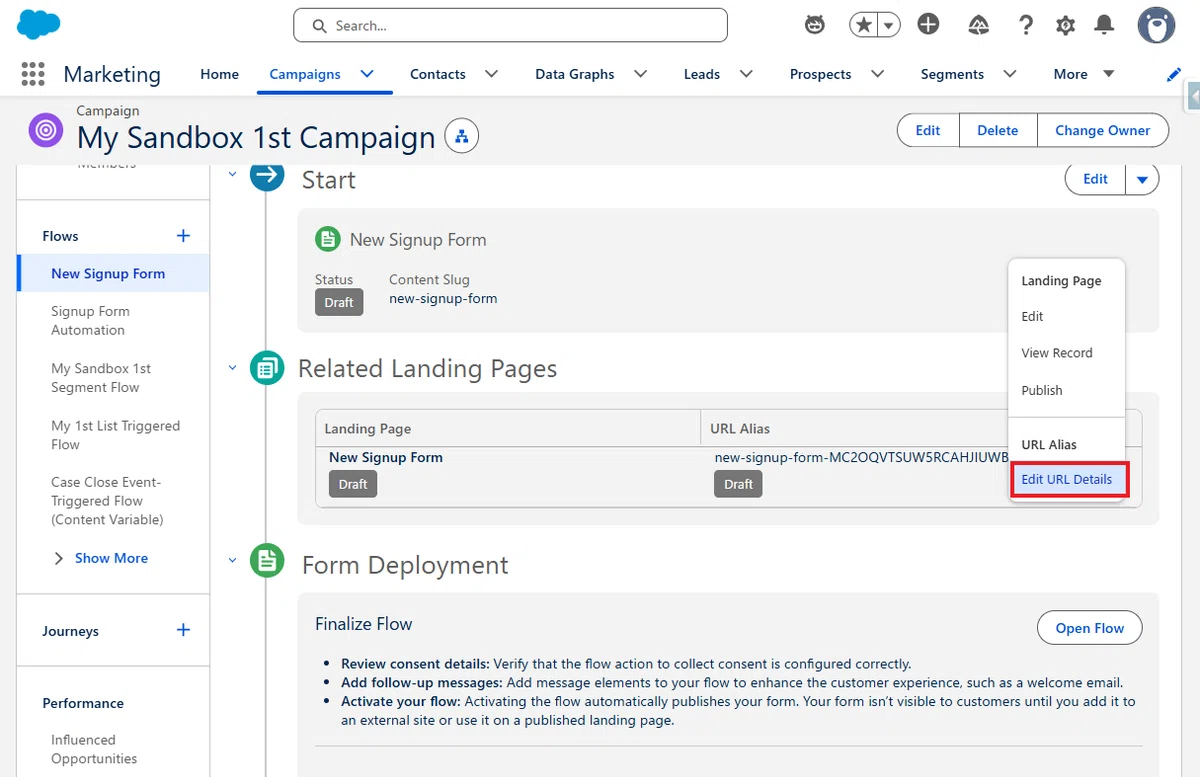Expand the Segments tab dropdown chevron
The height and width of the screenshot is (777, 1200).
click(1010, 74)
